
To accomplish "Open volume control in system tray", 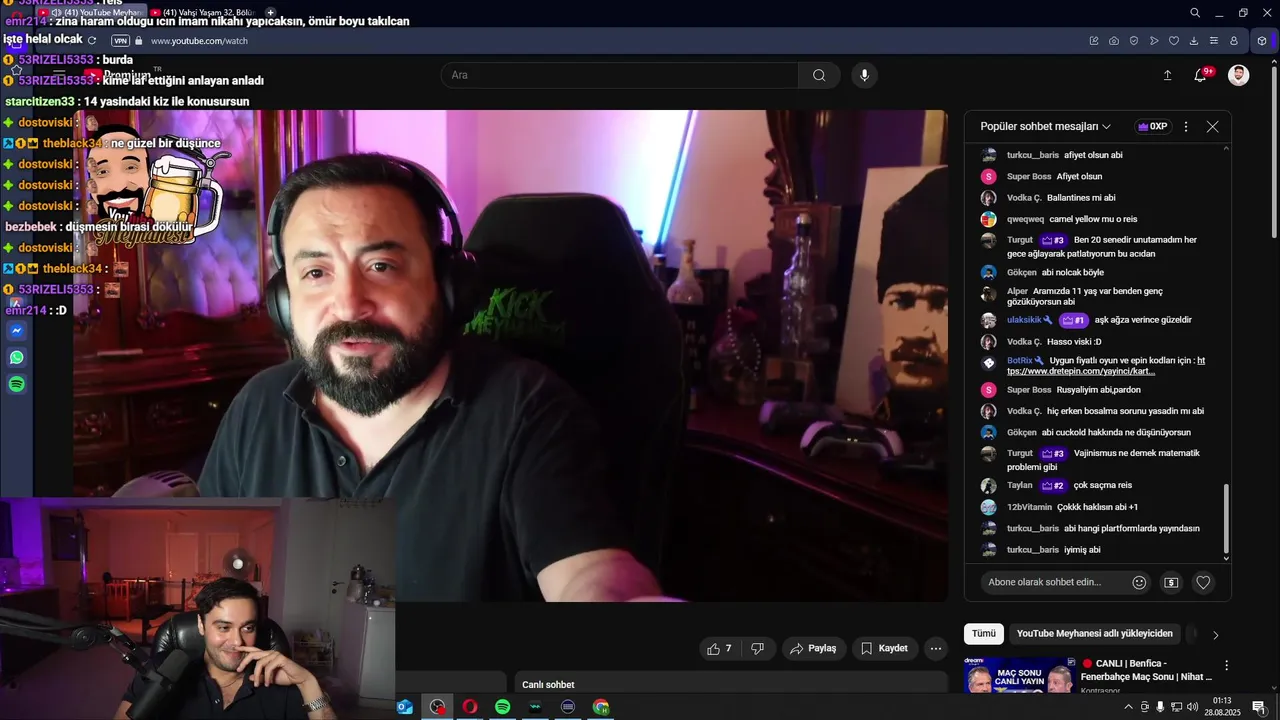I will 1192,707.
